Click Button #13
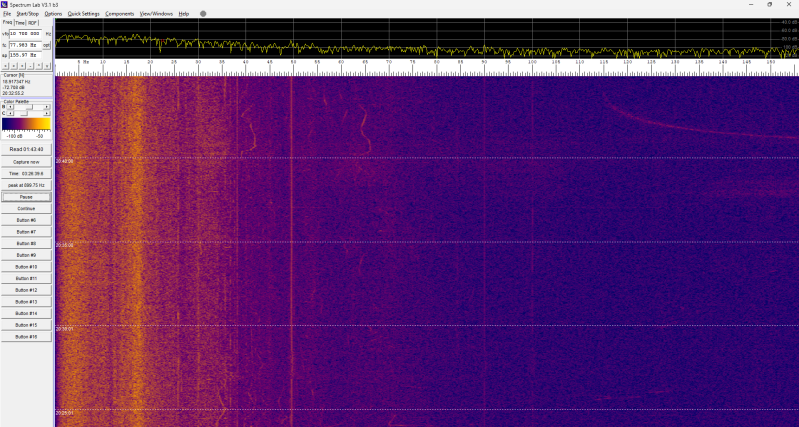The height and width of the screenshot is (427, 799). pos(26,302)
